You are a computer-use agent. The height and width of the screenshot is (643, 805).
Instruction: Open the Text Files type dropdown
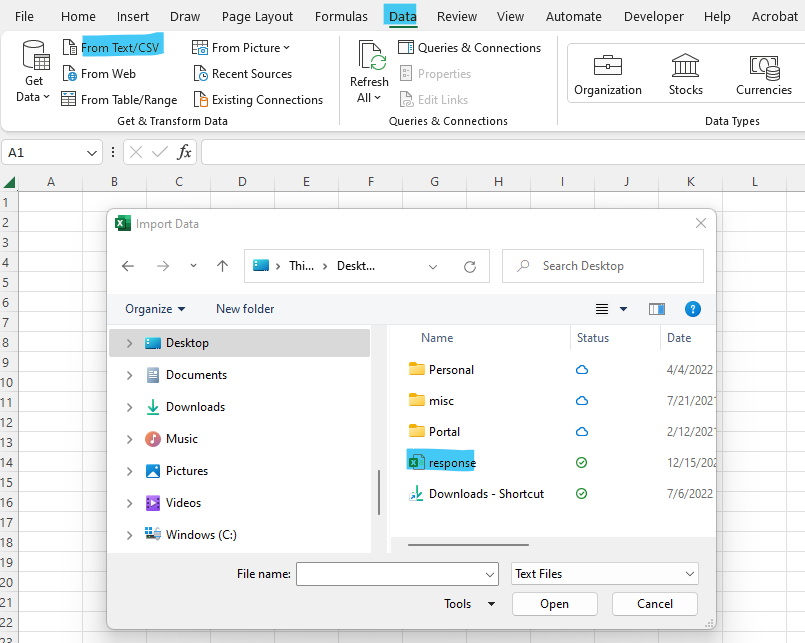[x=604, y=574]
